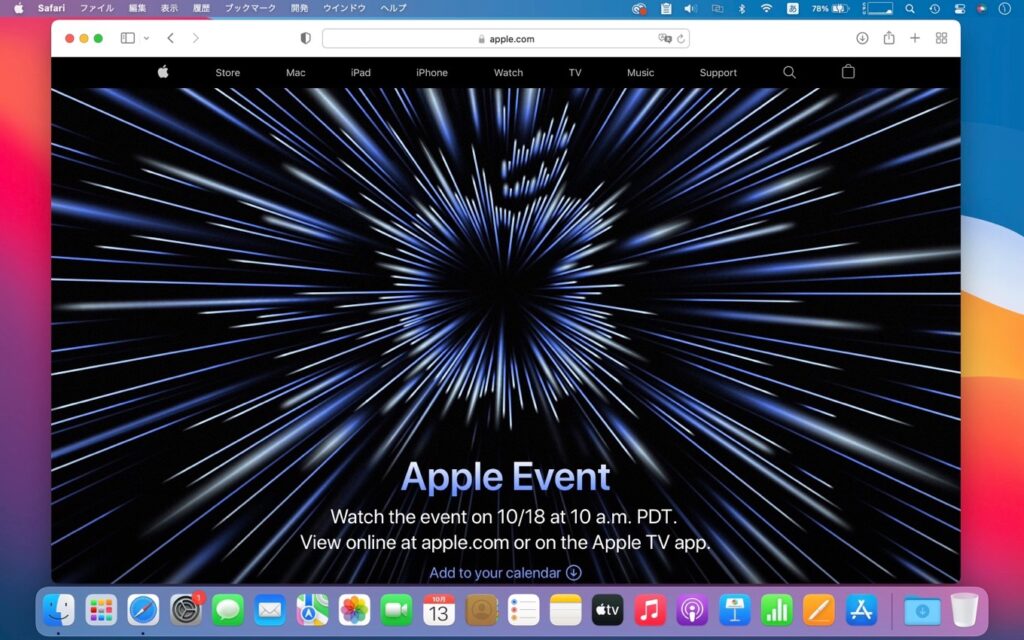The width and height of the screenshot is (1024, 640).
Task: Open search on the apple.com navigation bar
Action: click(789, 72)
